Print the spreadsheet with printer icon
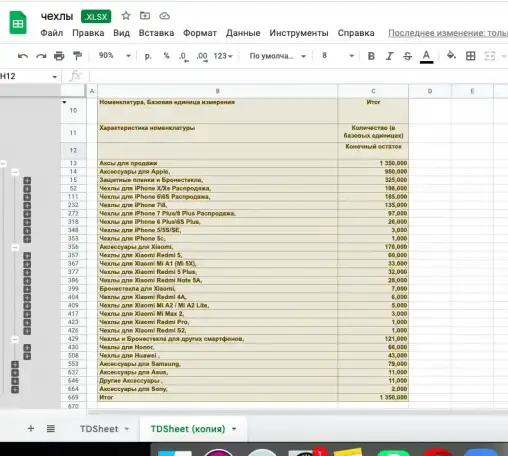This screenshot has width=508, height=456. pos(59,56)
